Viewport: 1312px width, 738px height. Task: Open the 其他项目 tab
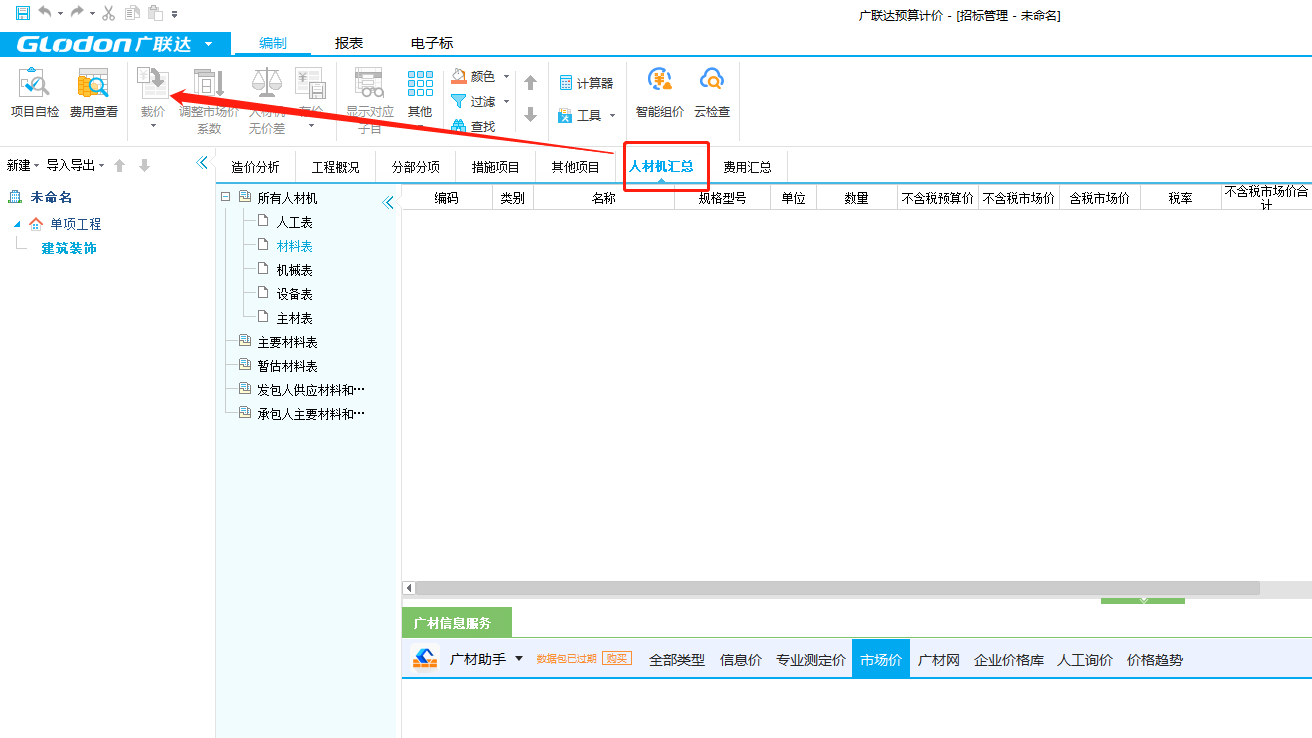click(576, 167)
